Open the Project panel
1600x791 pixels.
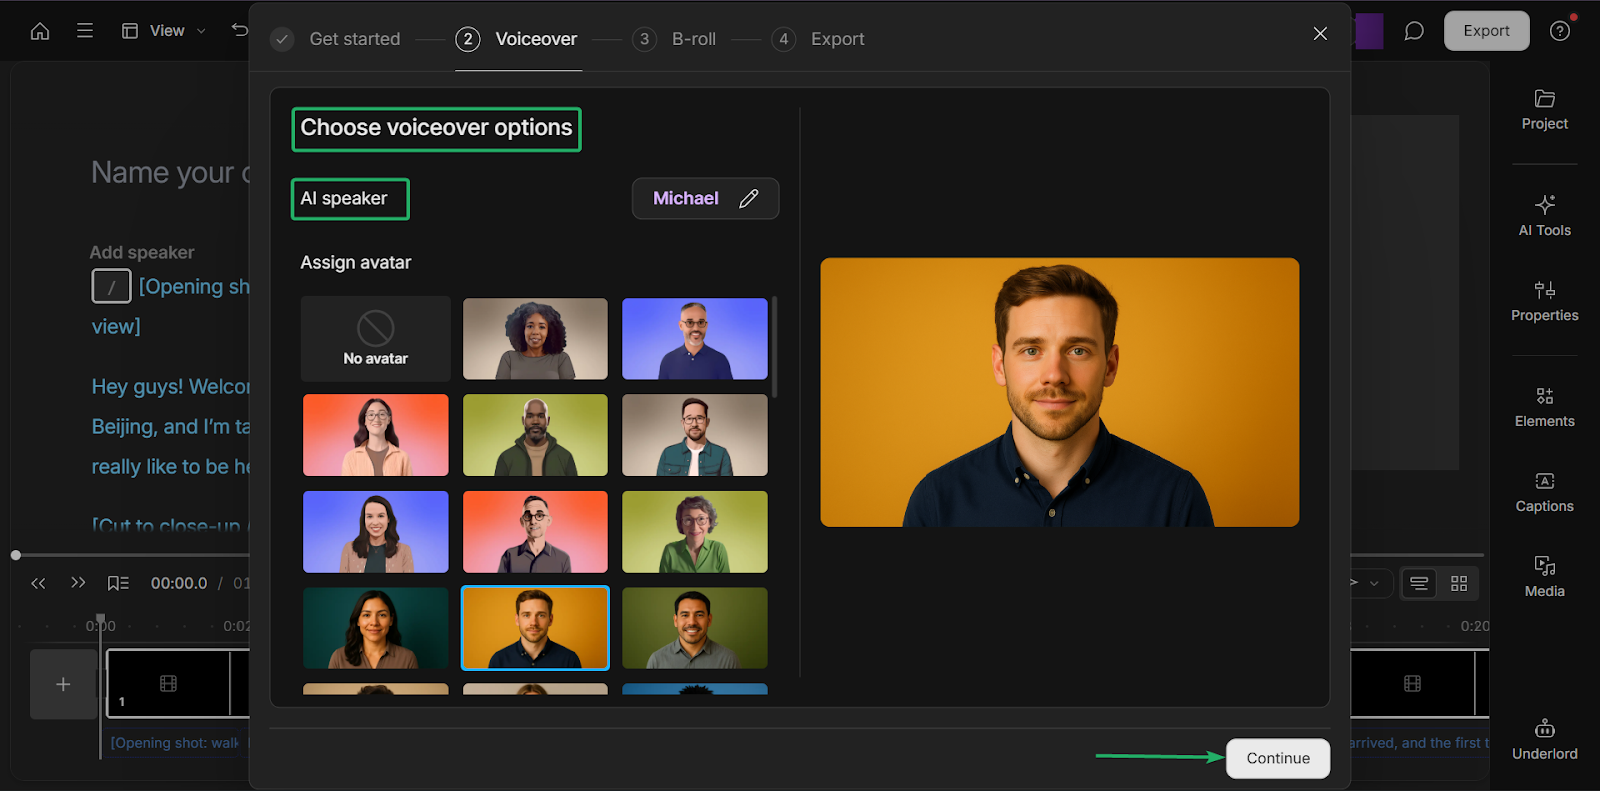[1544, 110]
